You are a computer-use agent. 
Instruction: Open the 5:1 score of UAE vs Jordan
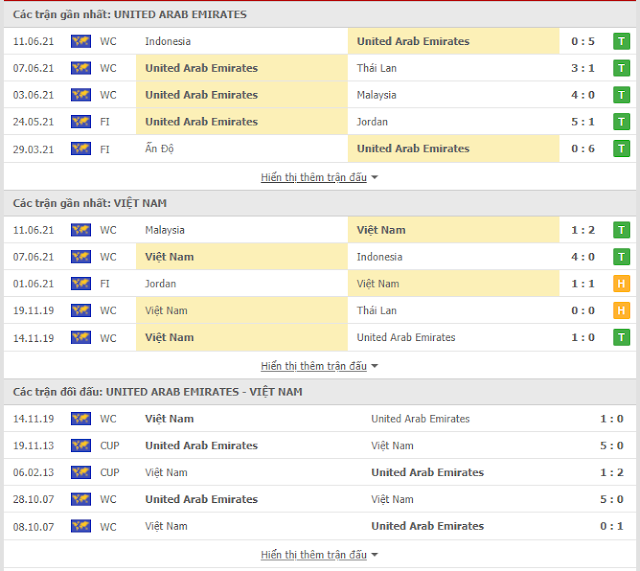click(x=583, y=122)
